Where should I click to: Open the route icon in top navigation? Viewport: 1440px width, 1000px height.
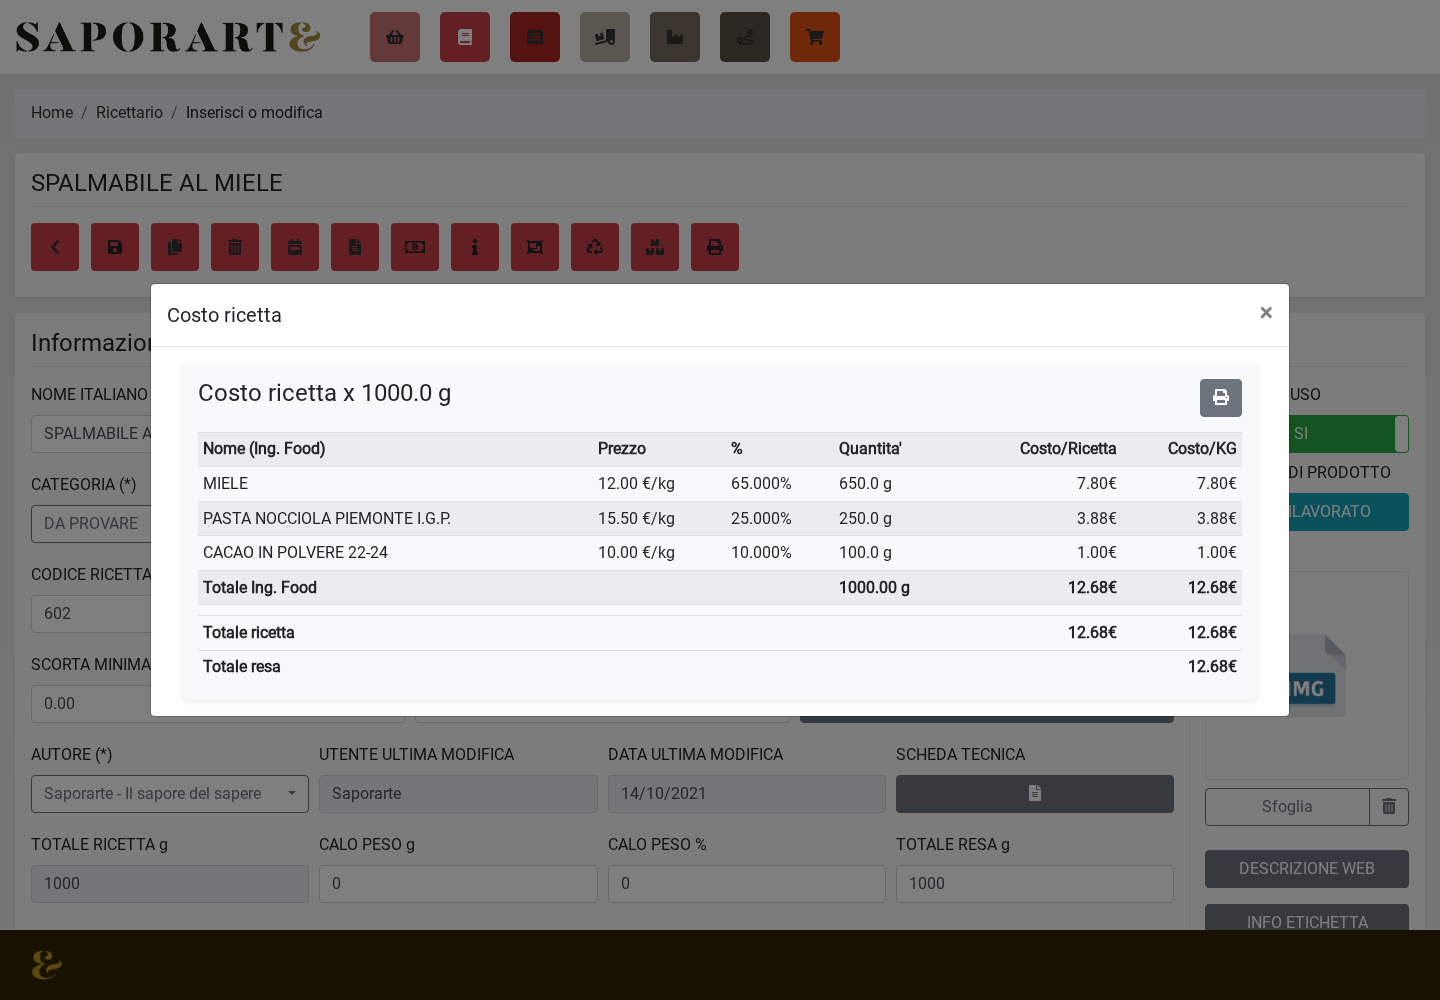(745, 37)
